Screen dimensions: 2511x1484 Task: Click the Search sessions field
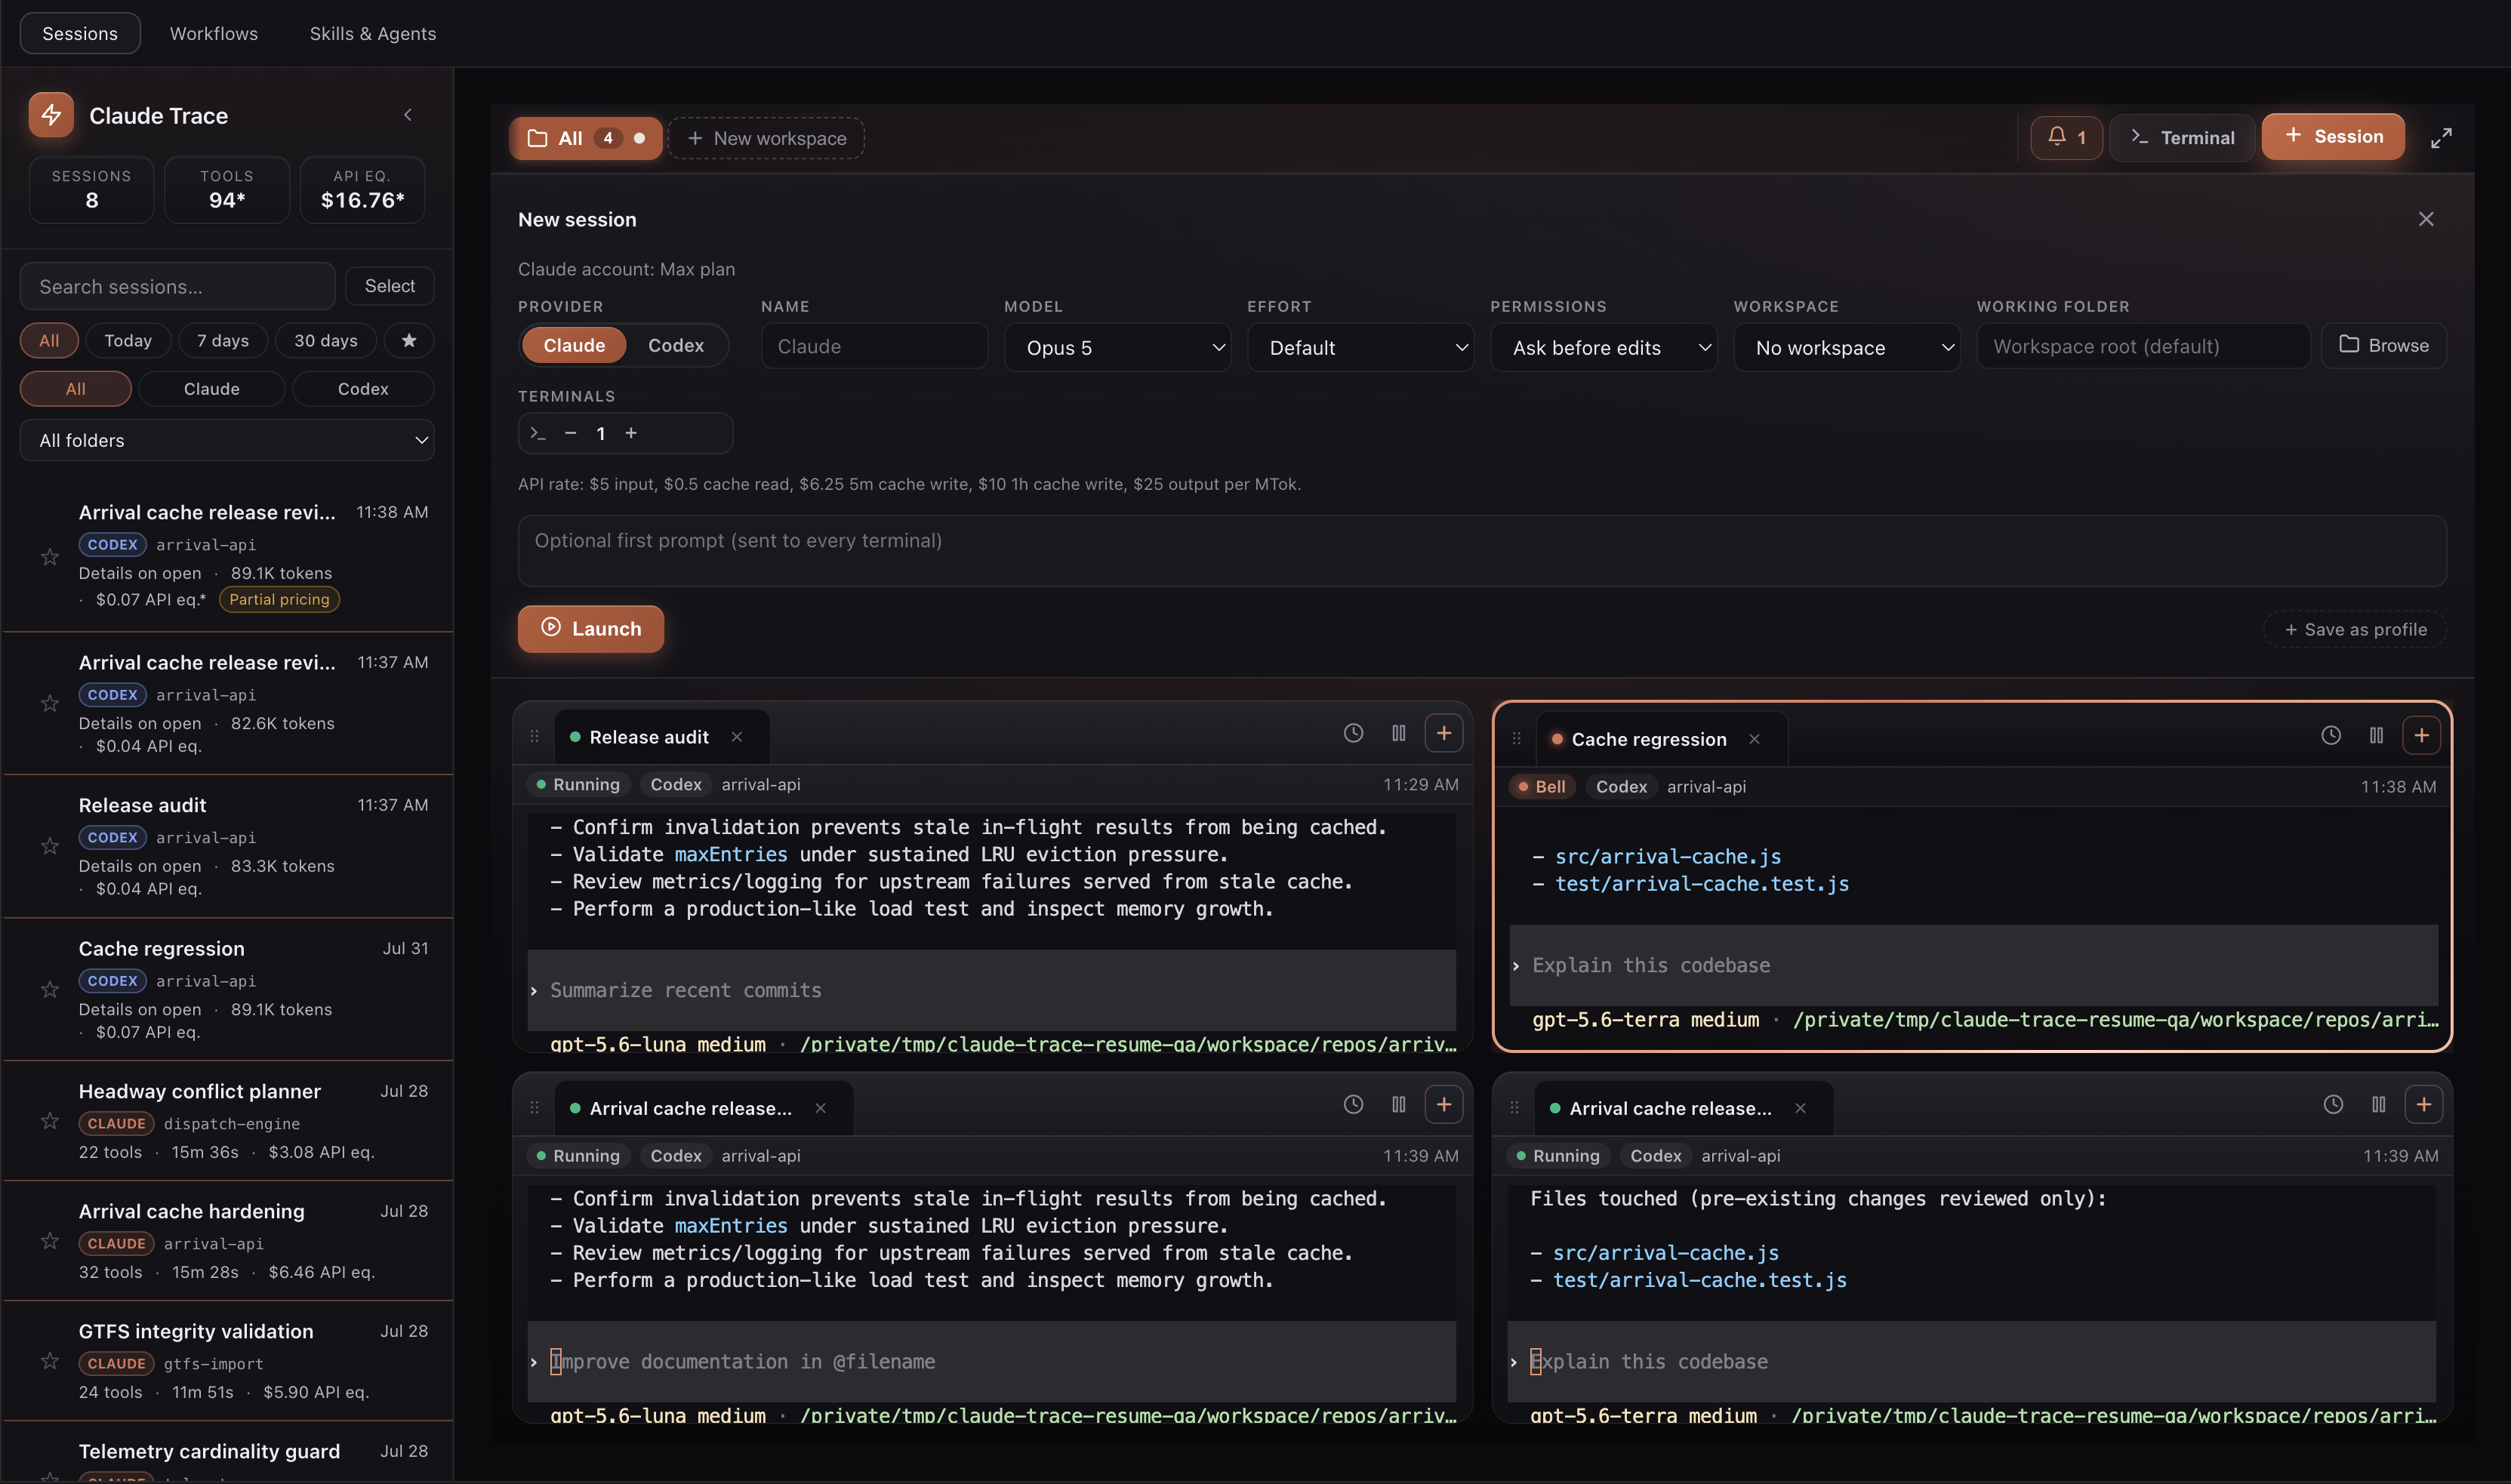pyautogui.click(x=178, y=286)
